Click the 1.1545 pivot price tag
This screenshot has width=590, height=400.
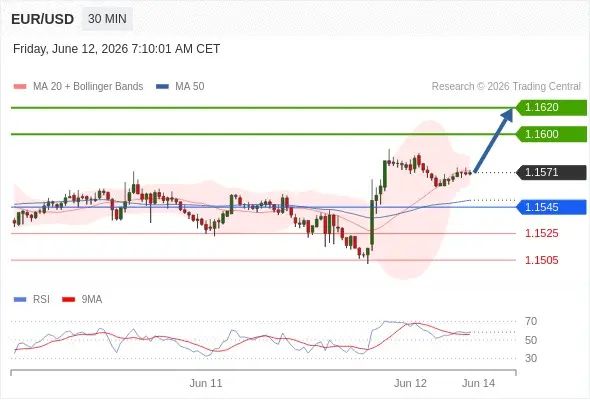(551, 207)
